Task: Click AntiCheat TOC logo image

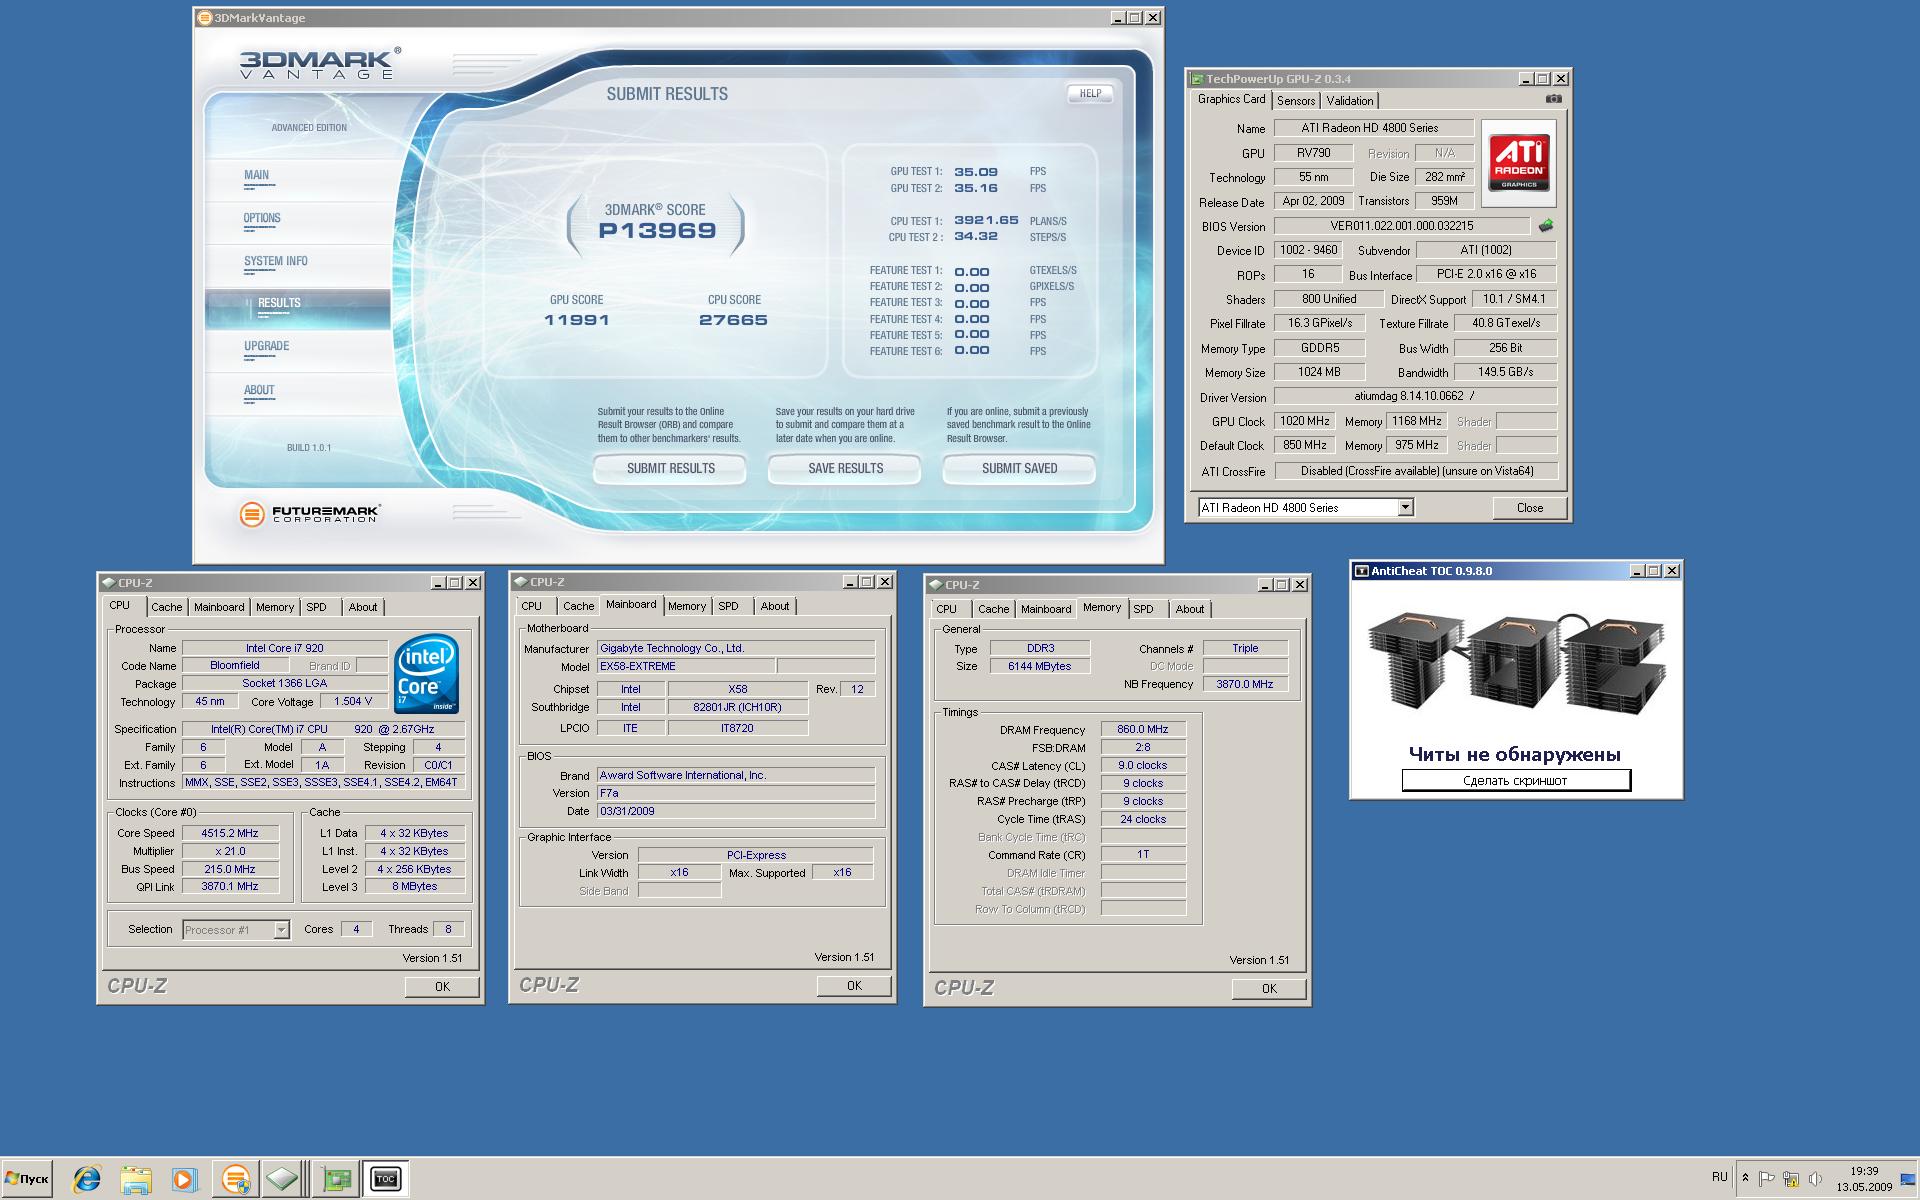Action: click(x=1516, y=664)
